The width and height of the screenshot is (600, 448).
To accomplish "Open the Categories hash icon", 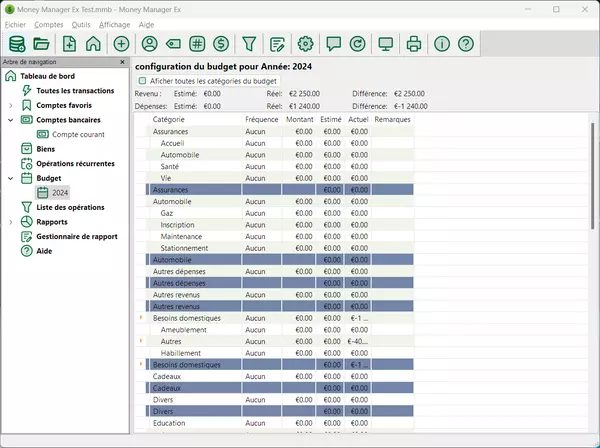I will [197, 43].
